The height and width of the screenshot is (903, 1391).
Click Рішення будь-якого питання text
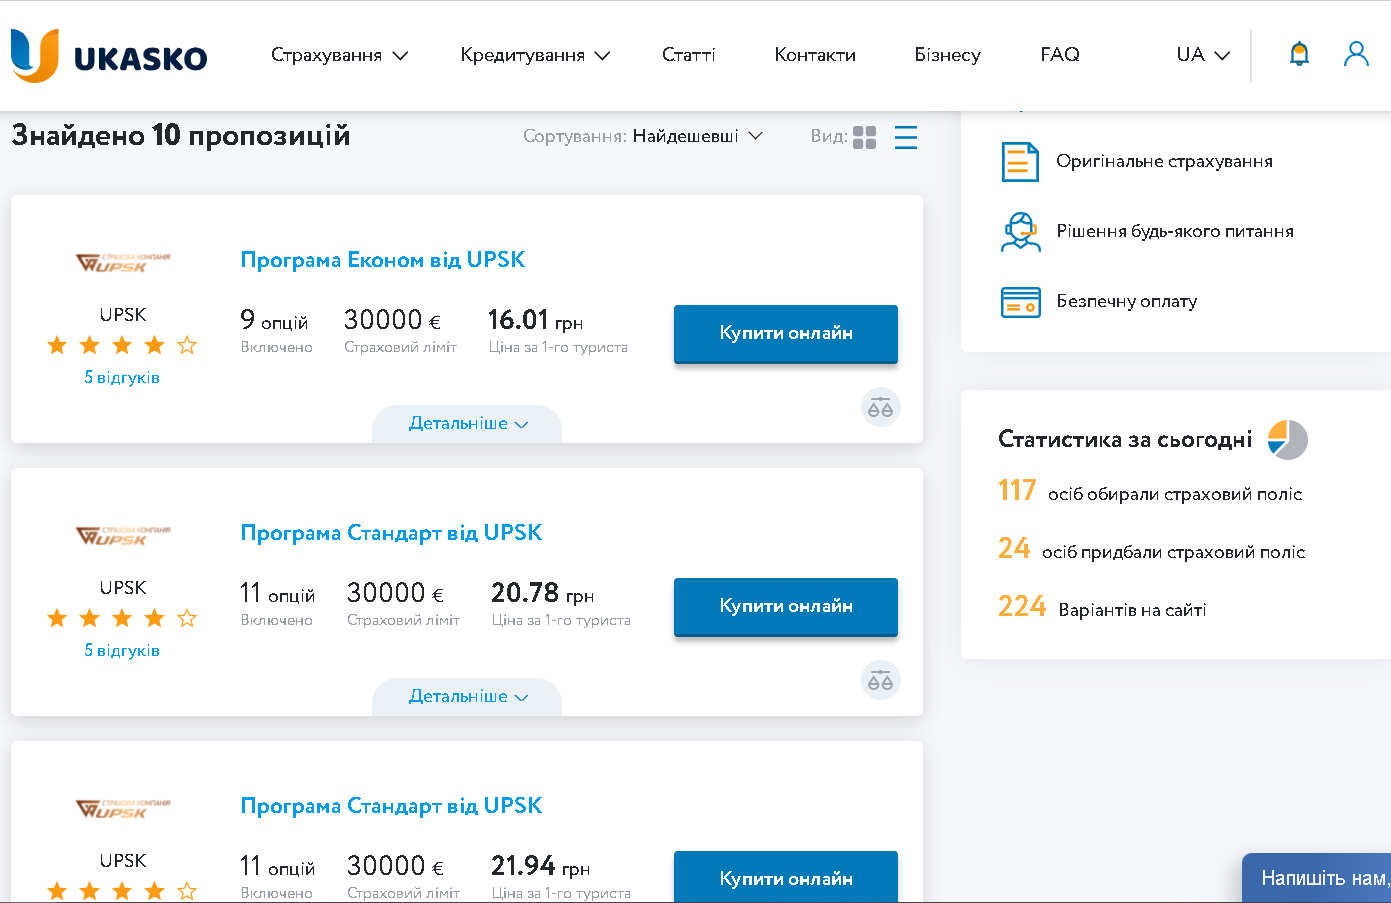click(1175, 232)
